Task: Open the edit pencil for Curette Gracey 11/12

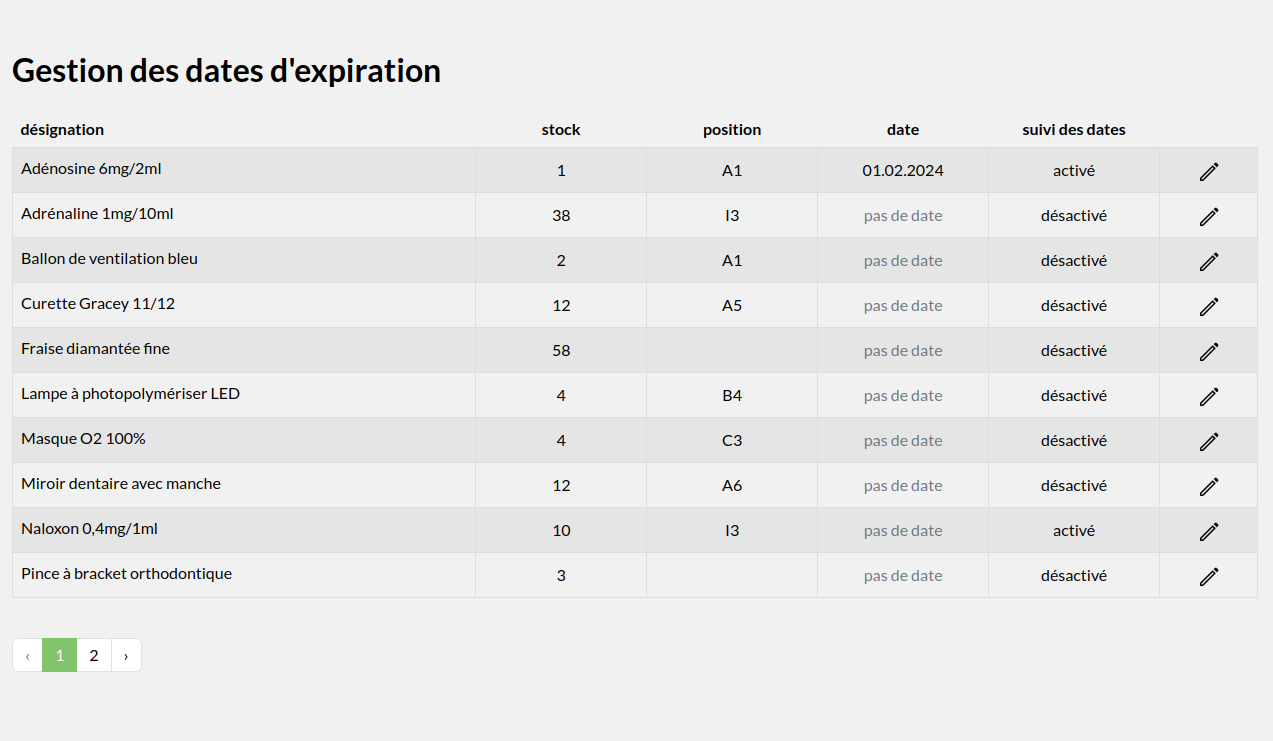Action: click(1209, 306)
